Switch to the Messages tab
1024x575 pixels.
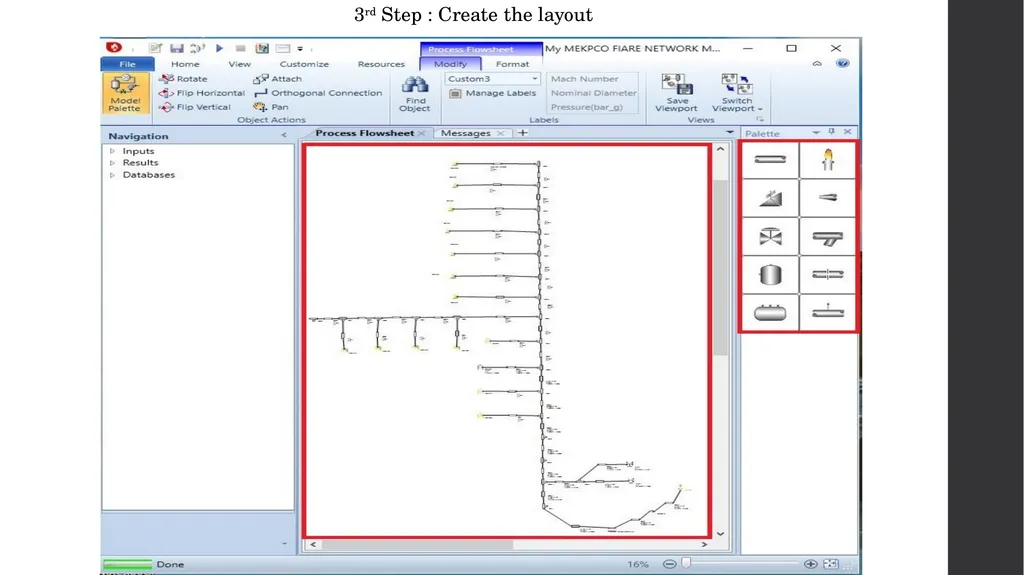465,133
